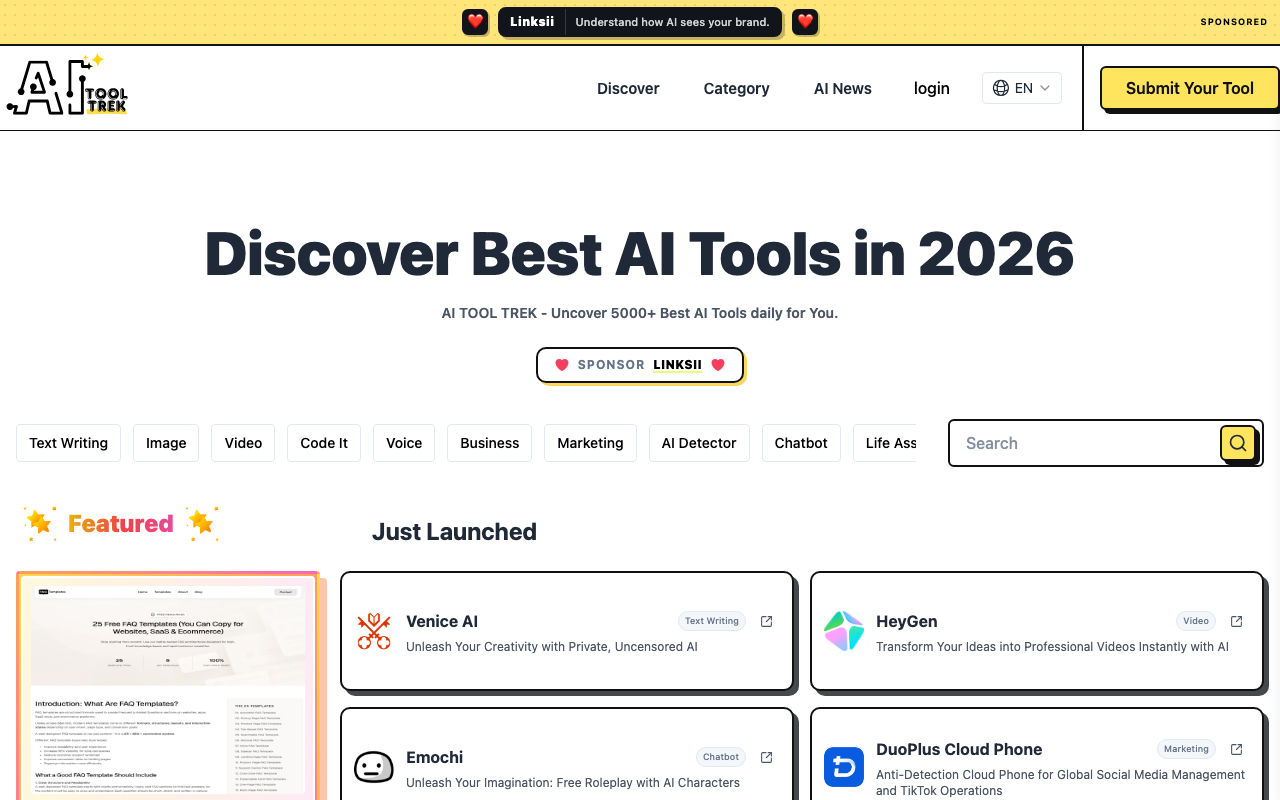Viewport: 1280px width, 800px height.
Task: Open the HeyGen tool title
Action: pos(907,621)
